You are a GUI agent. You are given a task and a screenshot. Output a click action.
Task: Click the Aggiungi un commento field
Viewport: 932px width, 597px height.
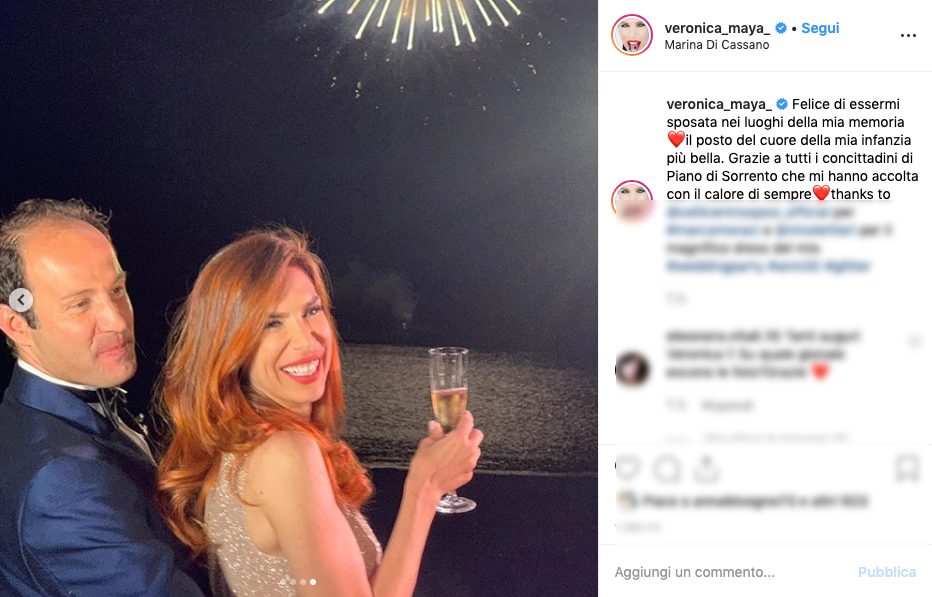click(730, 572)
